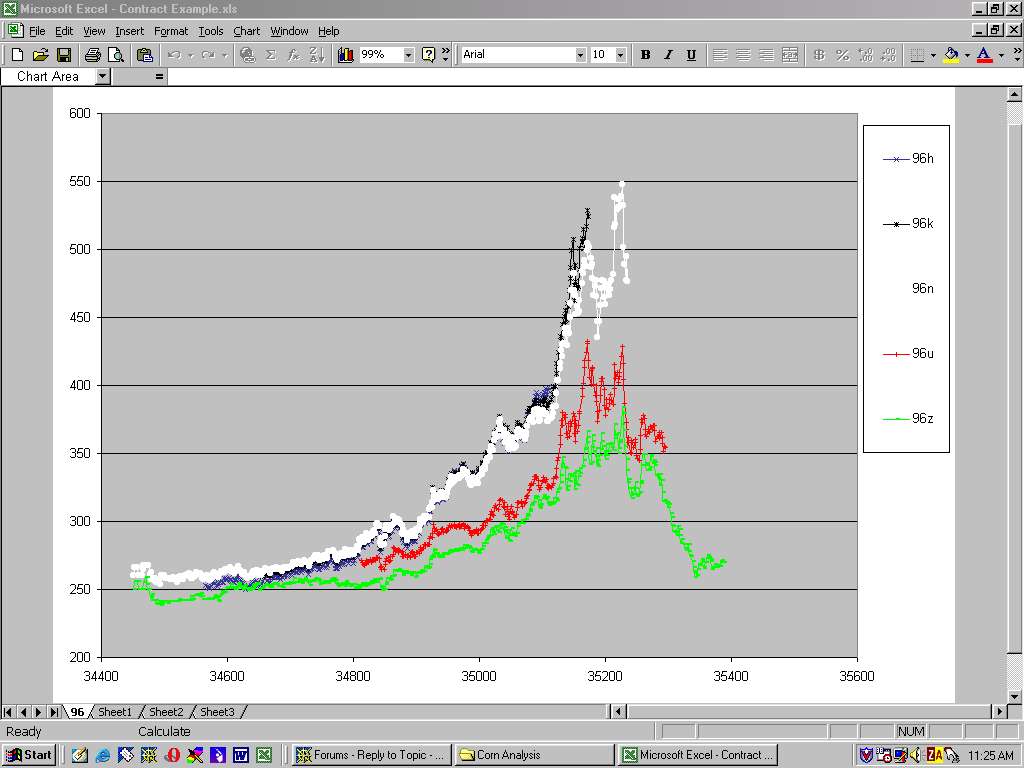
Task: Open the Chart menu
Action: tap(246, 31)
